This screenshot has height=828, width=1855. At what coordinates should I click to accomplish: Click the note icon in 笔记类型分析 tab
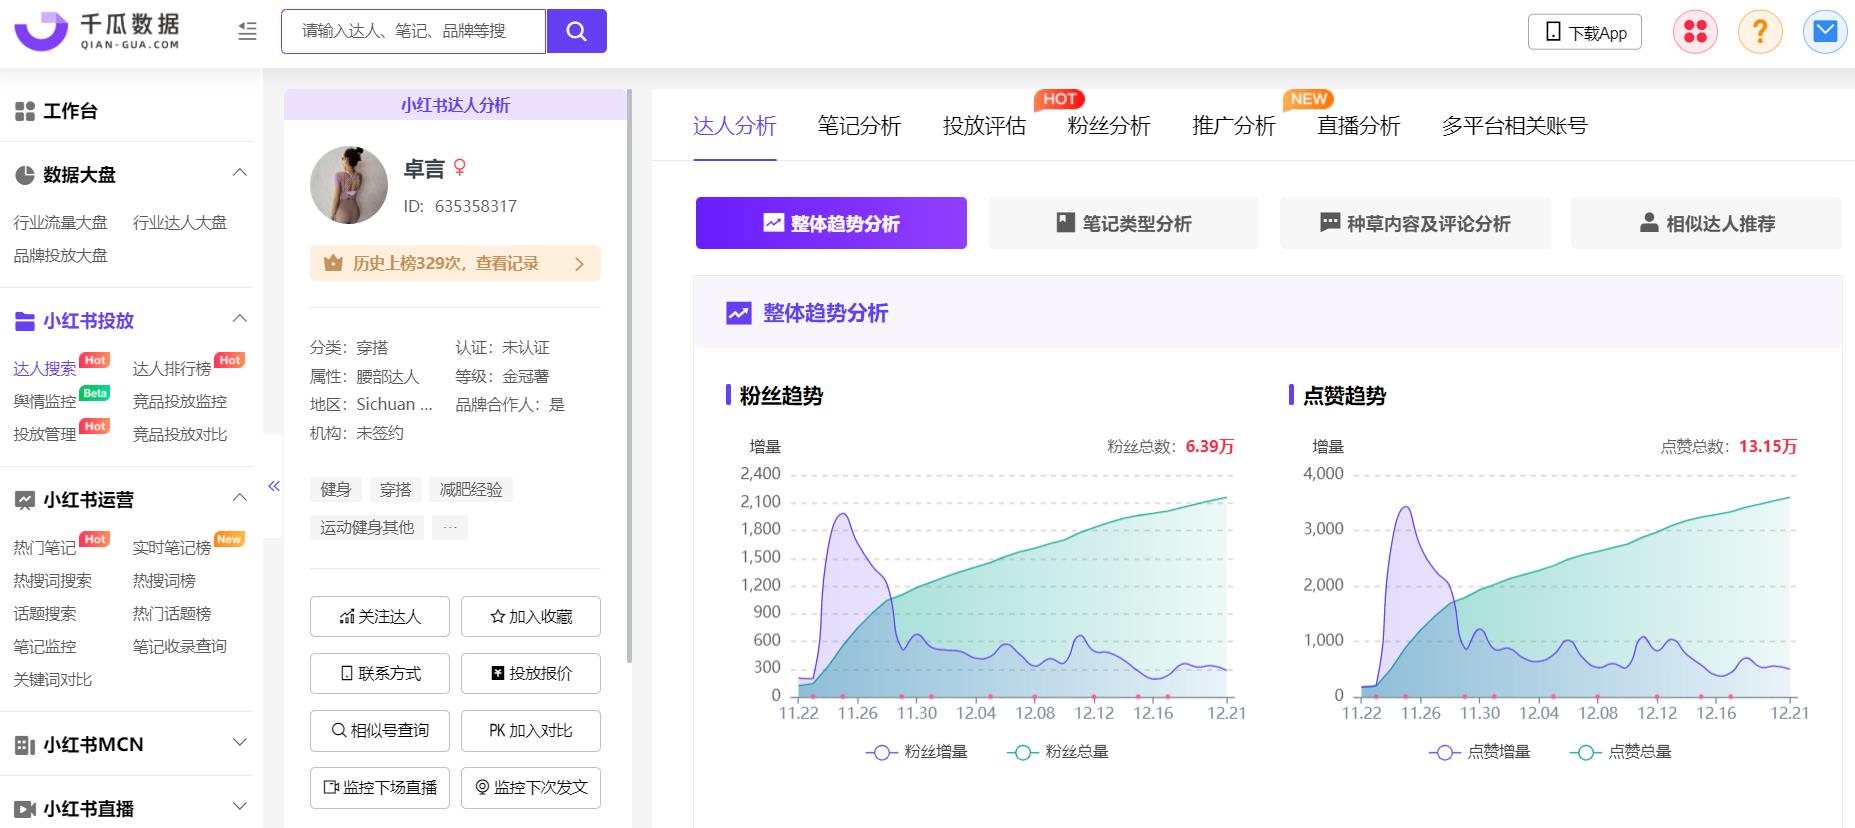coord(1065,223)
